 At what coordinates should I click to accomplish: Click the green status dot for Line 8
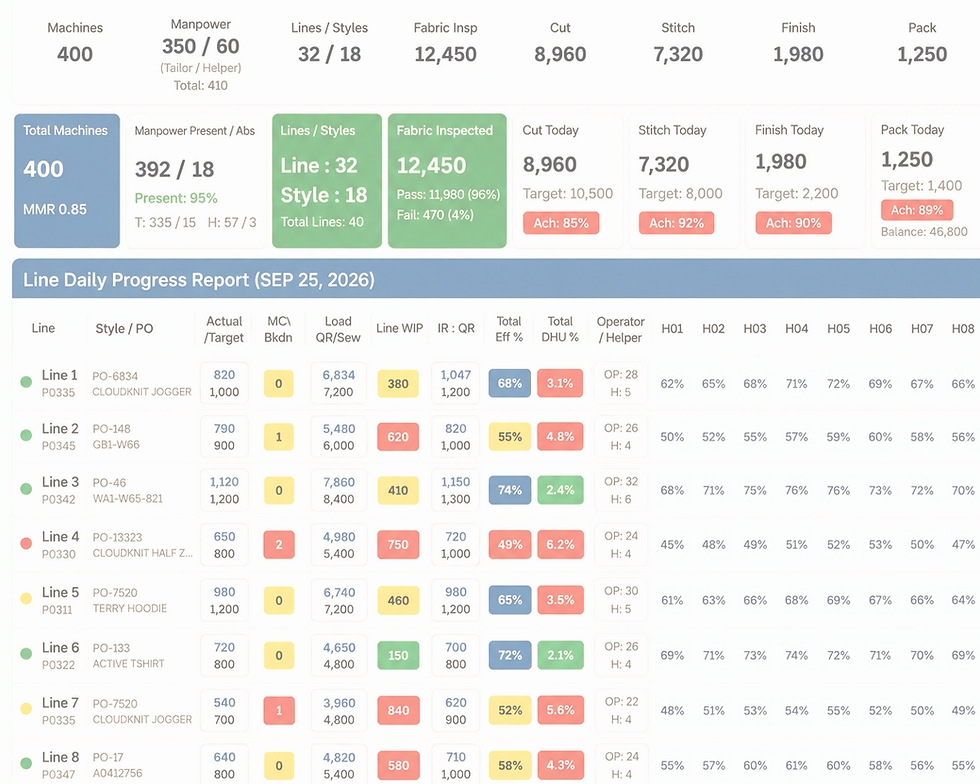pyautogui.click(x=26, y=763)
